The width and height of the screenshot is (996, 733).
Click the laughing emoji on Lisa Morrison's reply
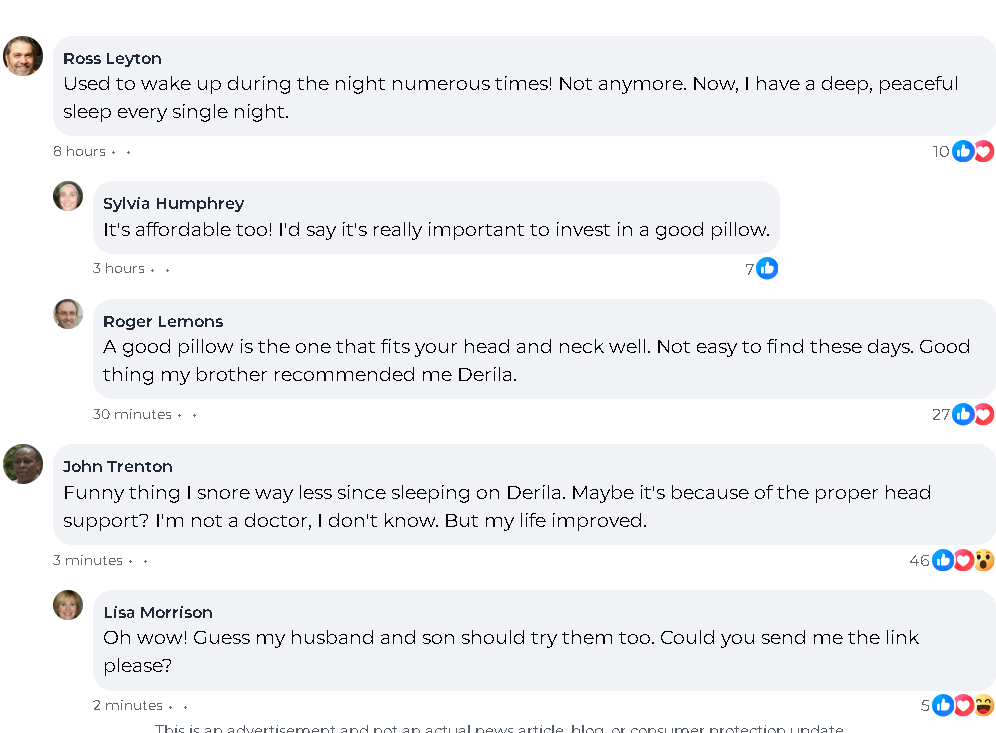984,705
